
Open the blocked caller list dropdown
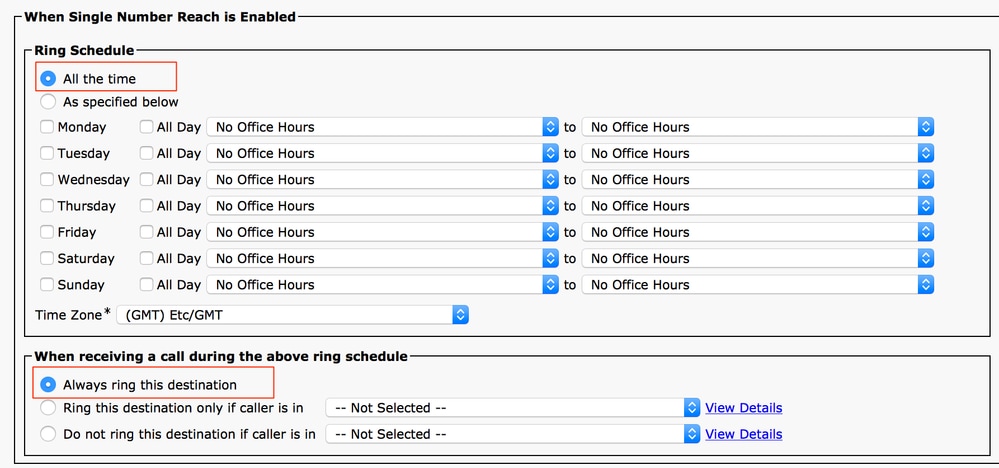point(513,434)
